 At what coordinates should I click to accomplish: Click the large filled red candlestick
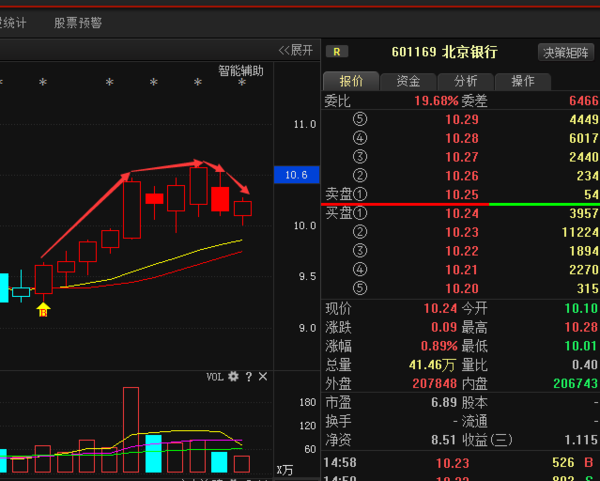tap(220, 199)
